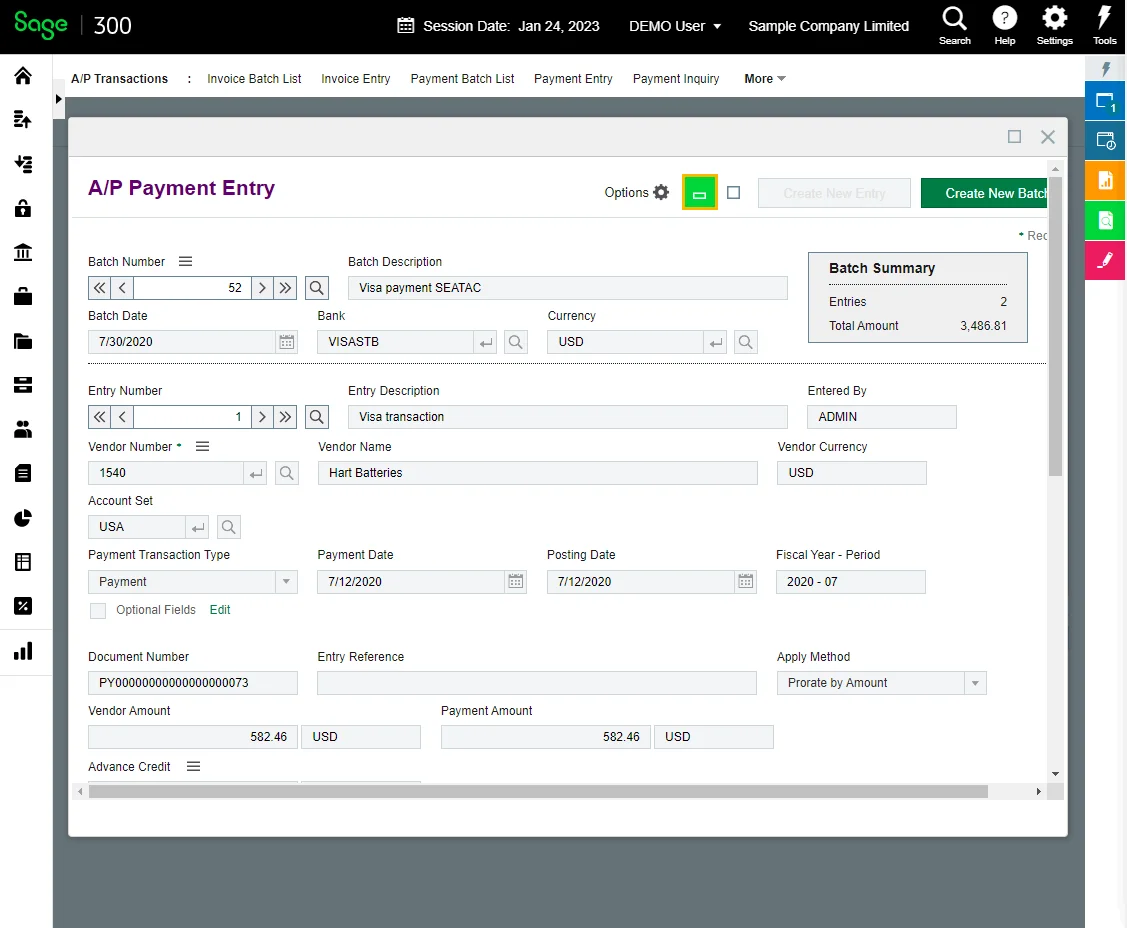
Task: Expand the Payment Transaction Type dropdown
Action: (x=285, y=582)
